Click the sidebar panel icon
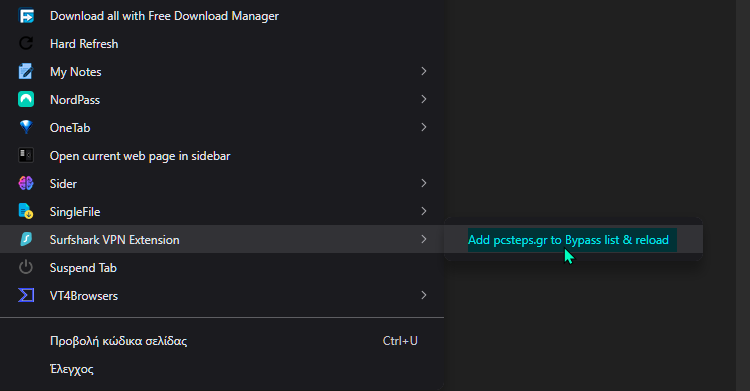The height and width of the screenshot is (391, 750). [x=26, y=156]
